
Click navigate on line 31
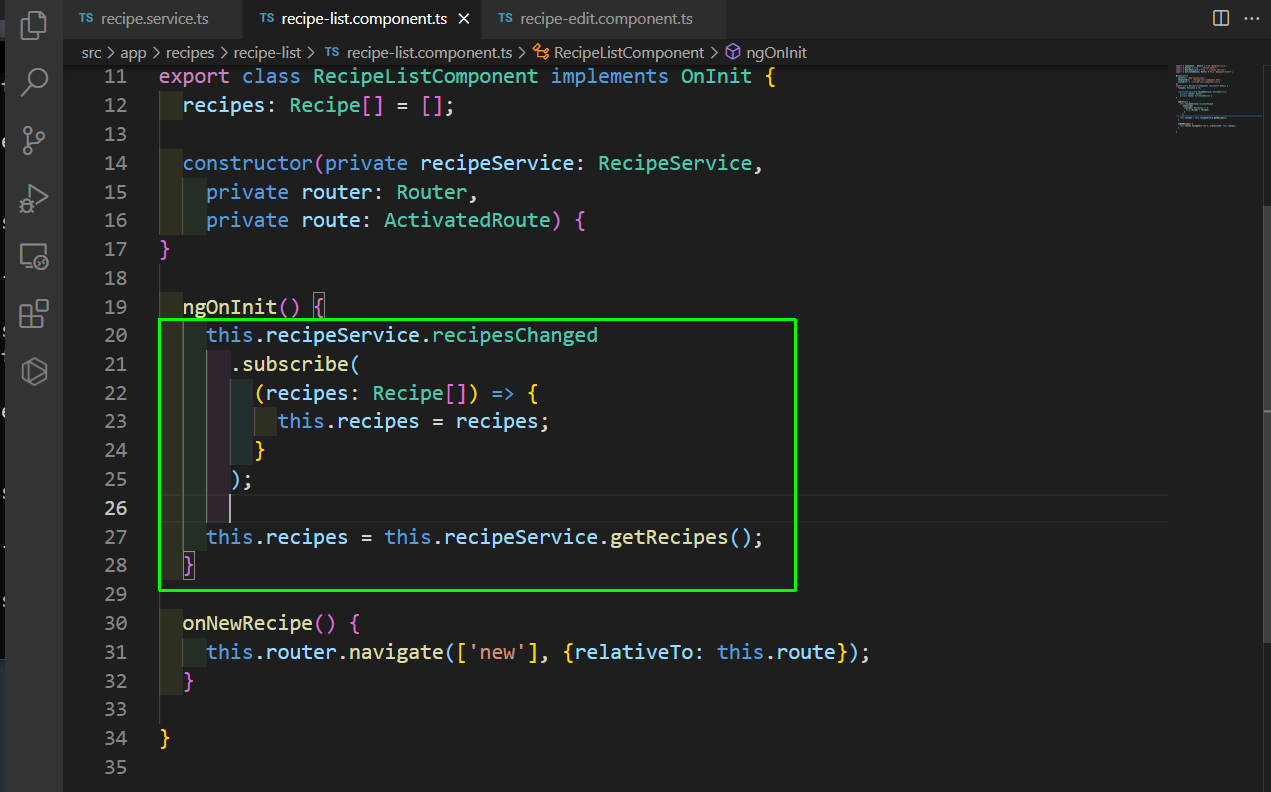pos(396,652)
